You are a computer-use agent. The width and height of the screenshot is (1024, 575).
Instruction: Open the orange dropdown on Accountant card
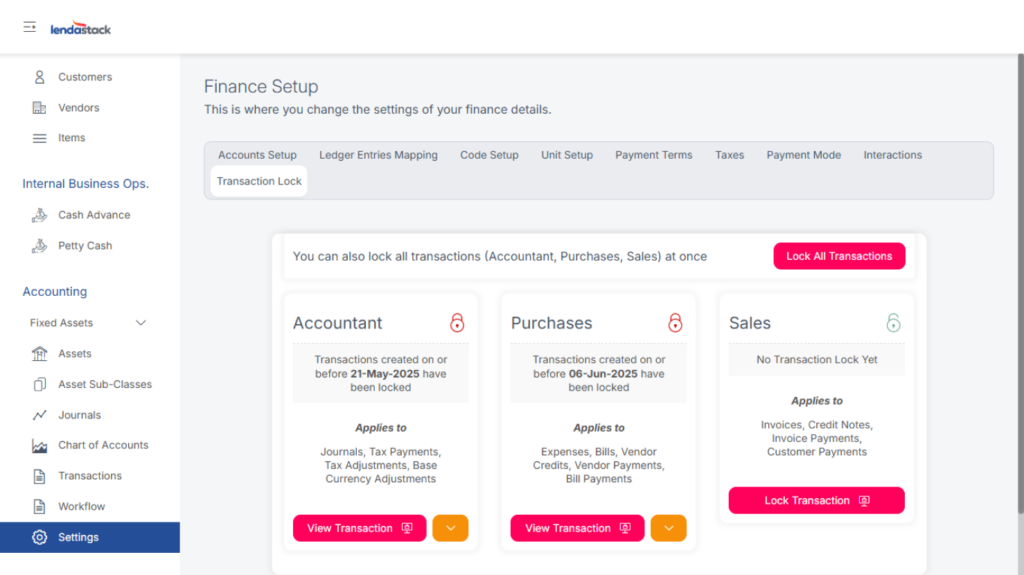tap(450, 528)
